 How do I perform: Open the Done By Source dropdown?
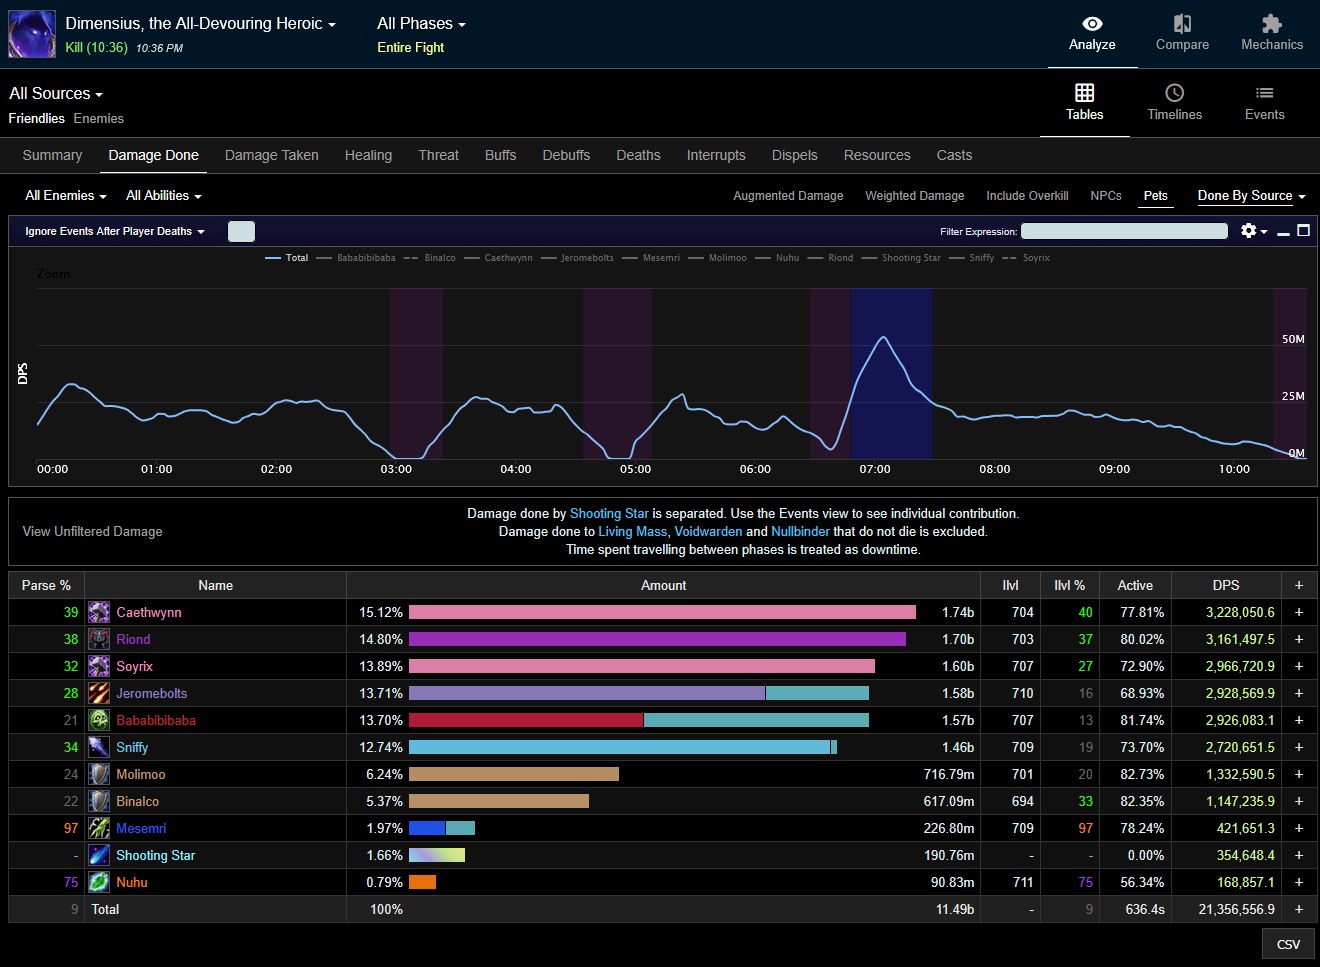(1252, 196)
